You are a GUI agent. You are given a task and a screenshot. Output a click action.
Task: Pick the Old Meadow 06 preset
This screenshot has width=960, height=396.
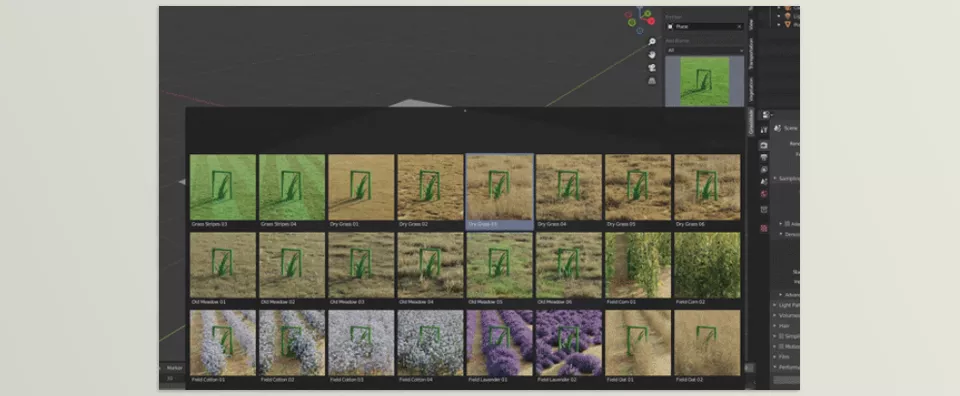[x=569, y=265]
